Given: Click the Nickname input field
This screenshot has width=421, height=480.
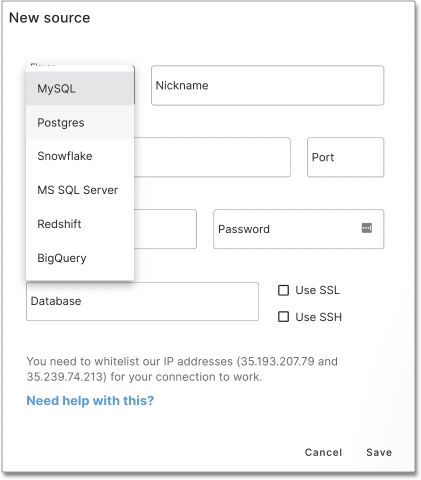Looking at the screenshot, I should pos(267,86).
